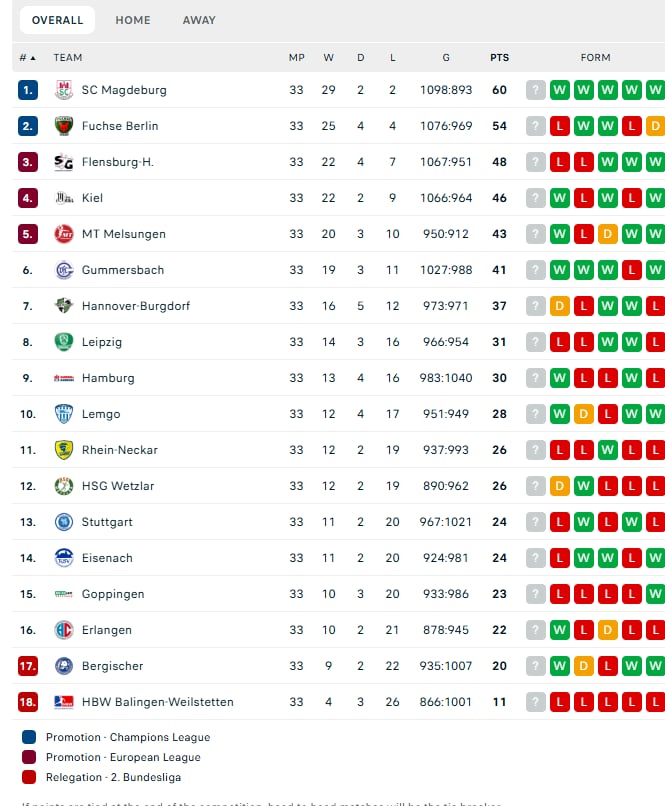The height and width of the screenshot is (806, 665).
Task: Select the OVERALL standings tab
Action: point(58,20)
